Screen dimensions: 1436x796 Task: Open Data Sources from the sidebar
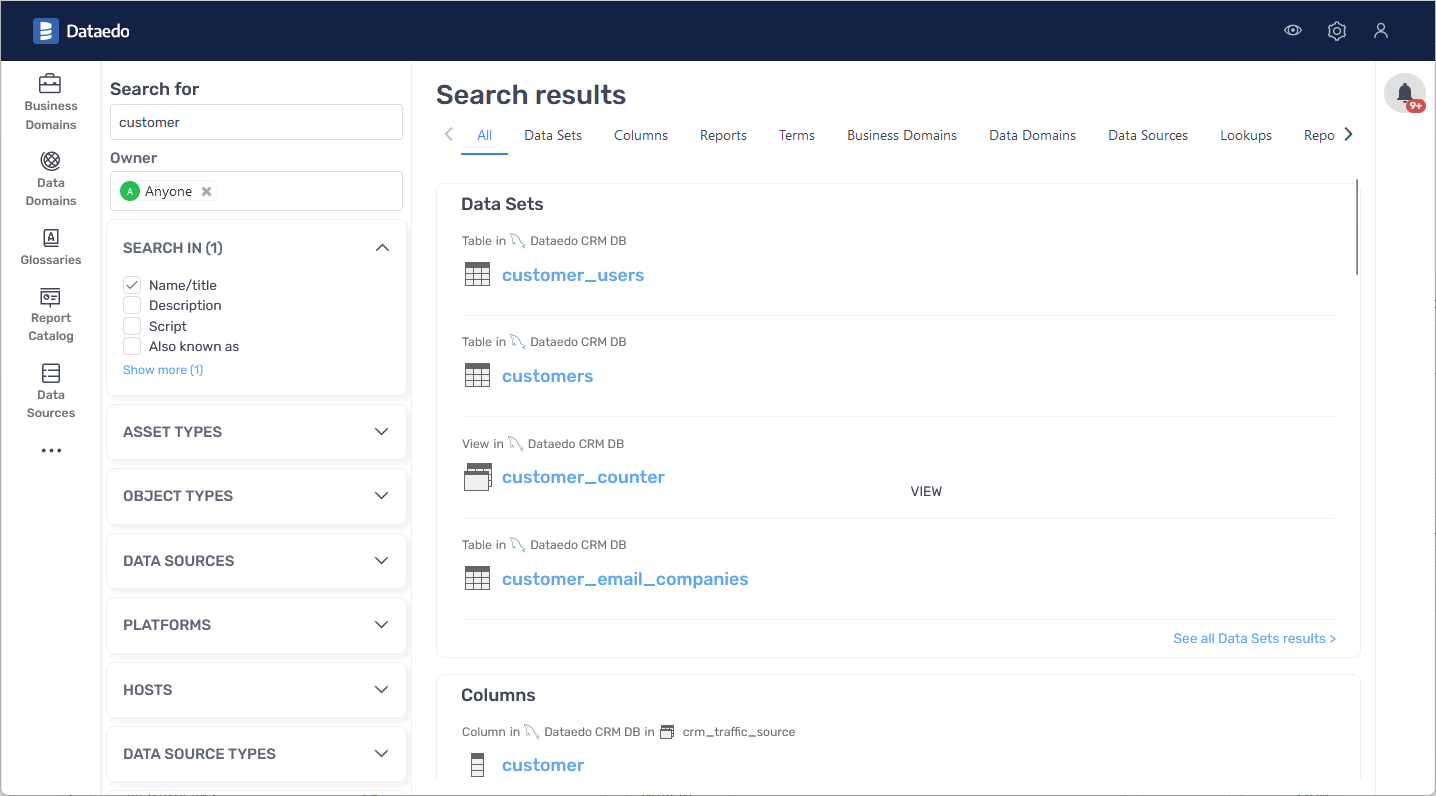click(x=51, y=391)
